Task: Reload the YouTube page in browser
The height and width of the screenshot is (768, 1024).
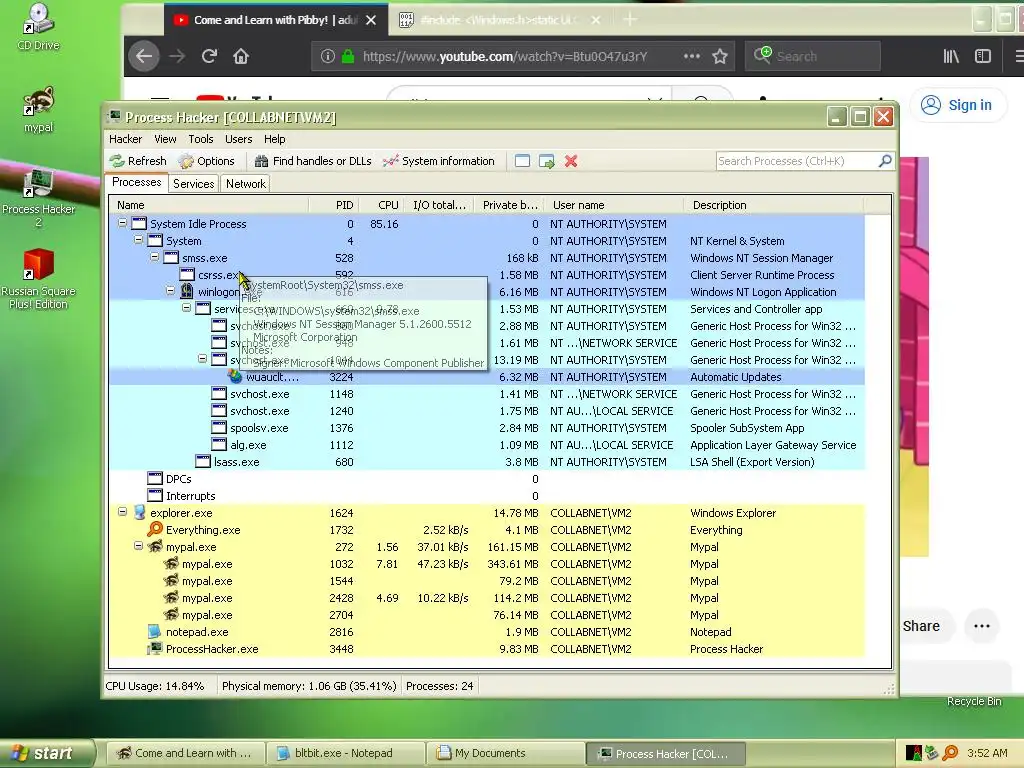Action: [x=209, y=56]
